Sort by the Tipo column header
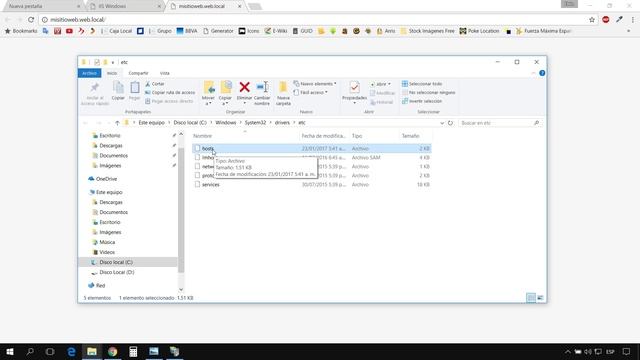 coord(374,136)
